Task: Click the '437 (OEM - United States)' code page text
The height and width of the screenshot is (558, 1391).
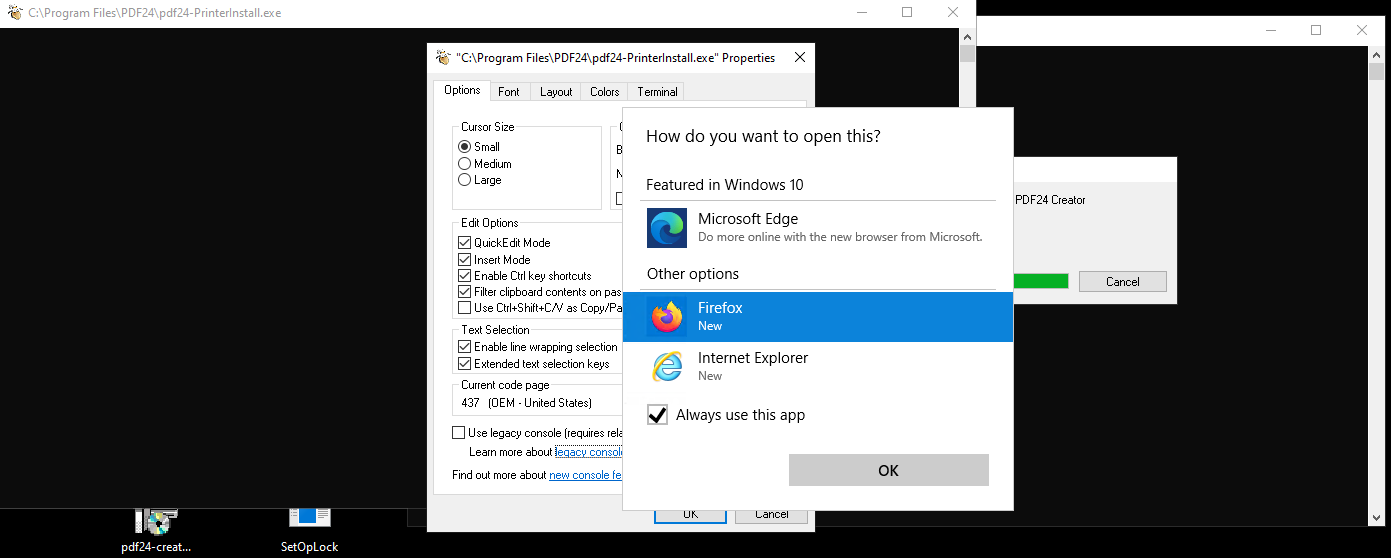Action: tap(526, 403)
